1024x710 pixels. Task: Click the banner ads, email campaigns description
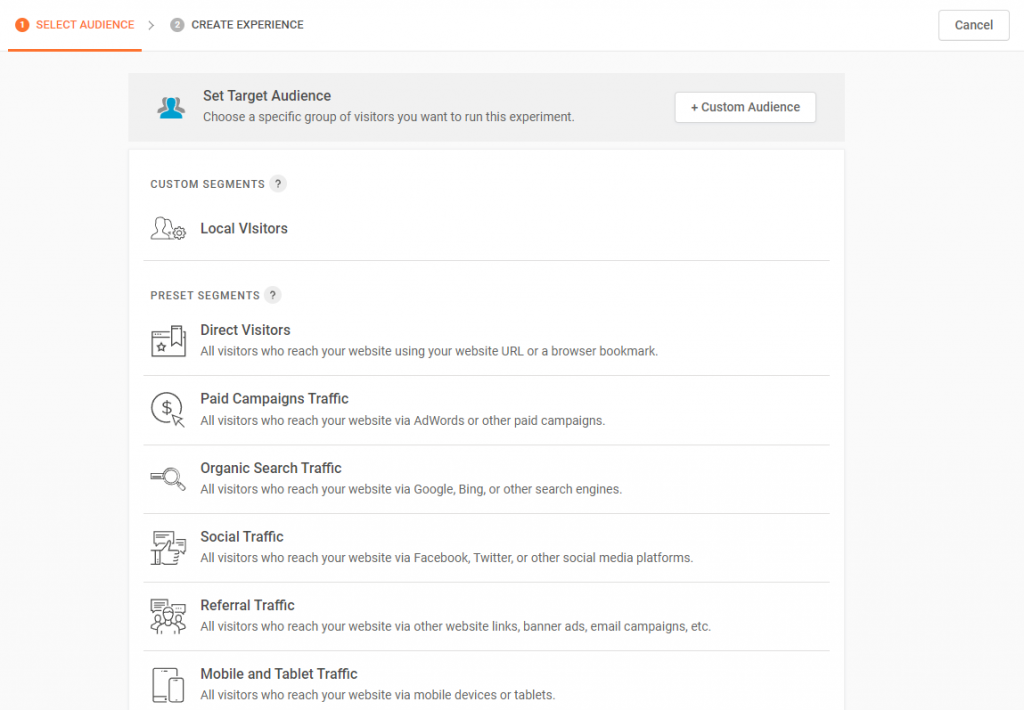455,626
